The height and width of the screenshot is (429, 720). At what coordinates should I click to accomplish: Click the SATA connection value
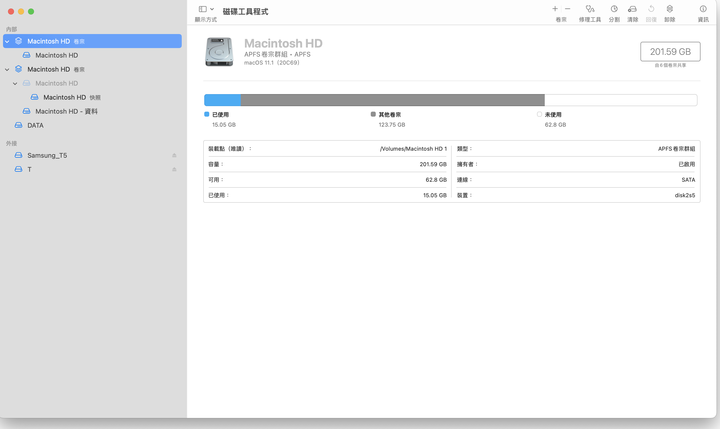[x=688, y=180]
